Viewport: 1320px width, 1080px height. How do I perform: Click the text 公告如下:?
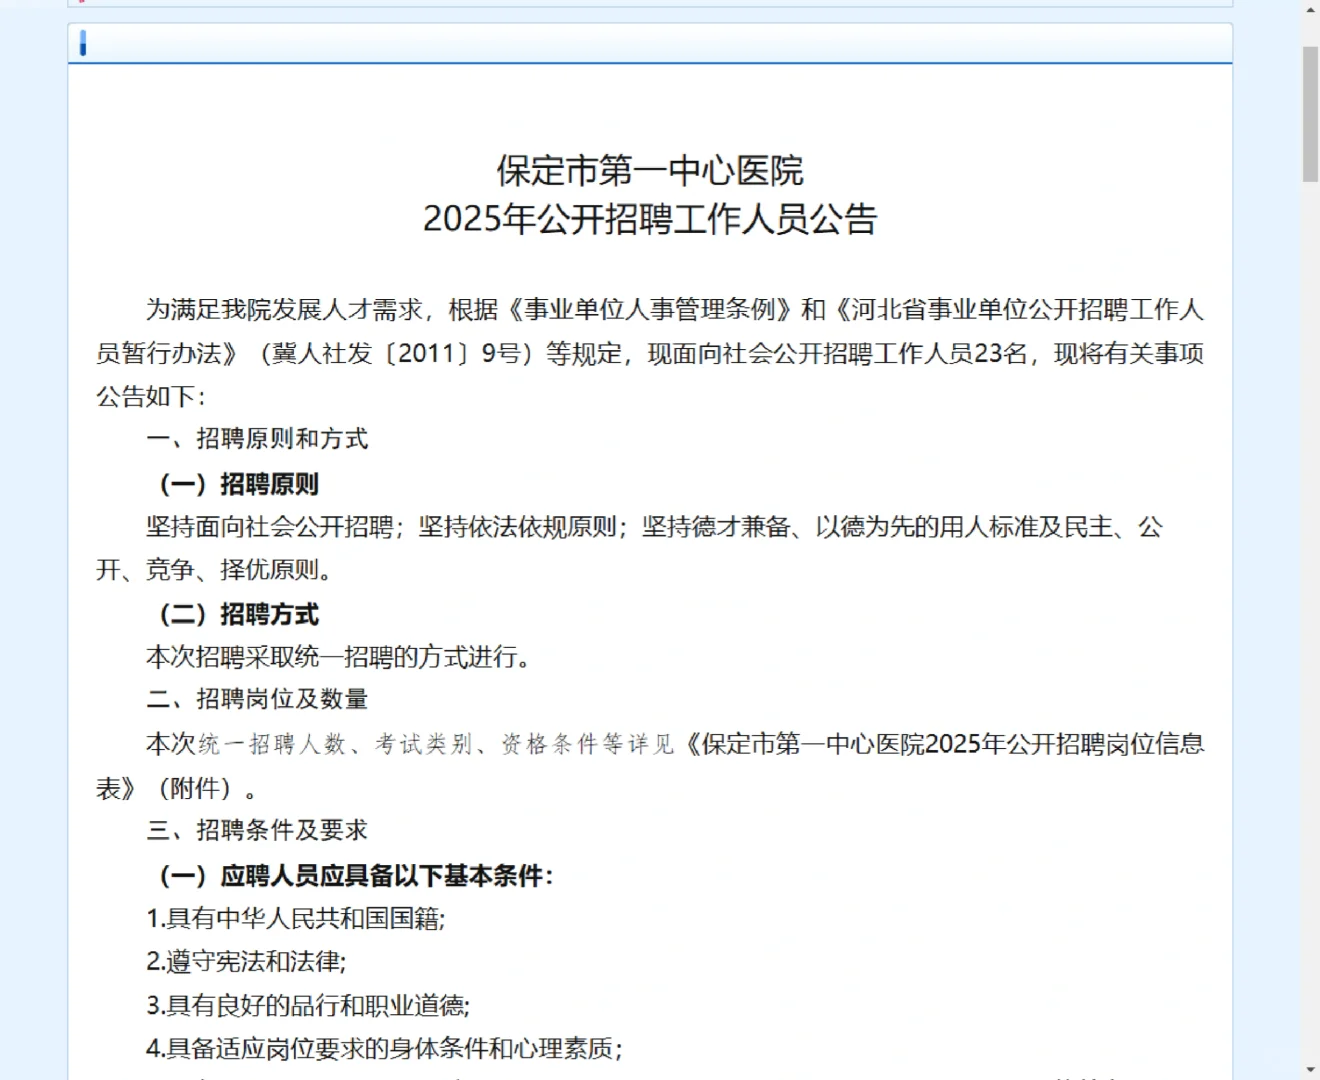pyautogui.click(x=151, y=396)
